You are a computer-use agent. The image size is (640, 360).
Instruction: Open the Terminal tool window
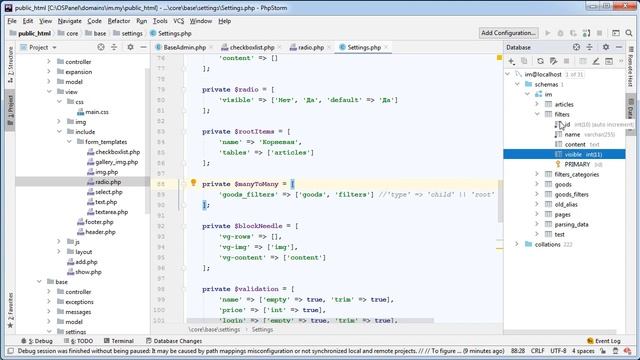[x=119, y=341]
